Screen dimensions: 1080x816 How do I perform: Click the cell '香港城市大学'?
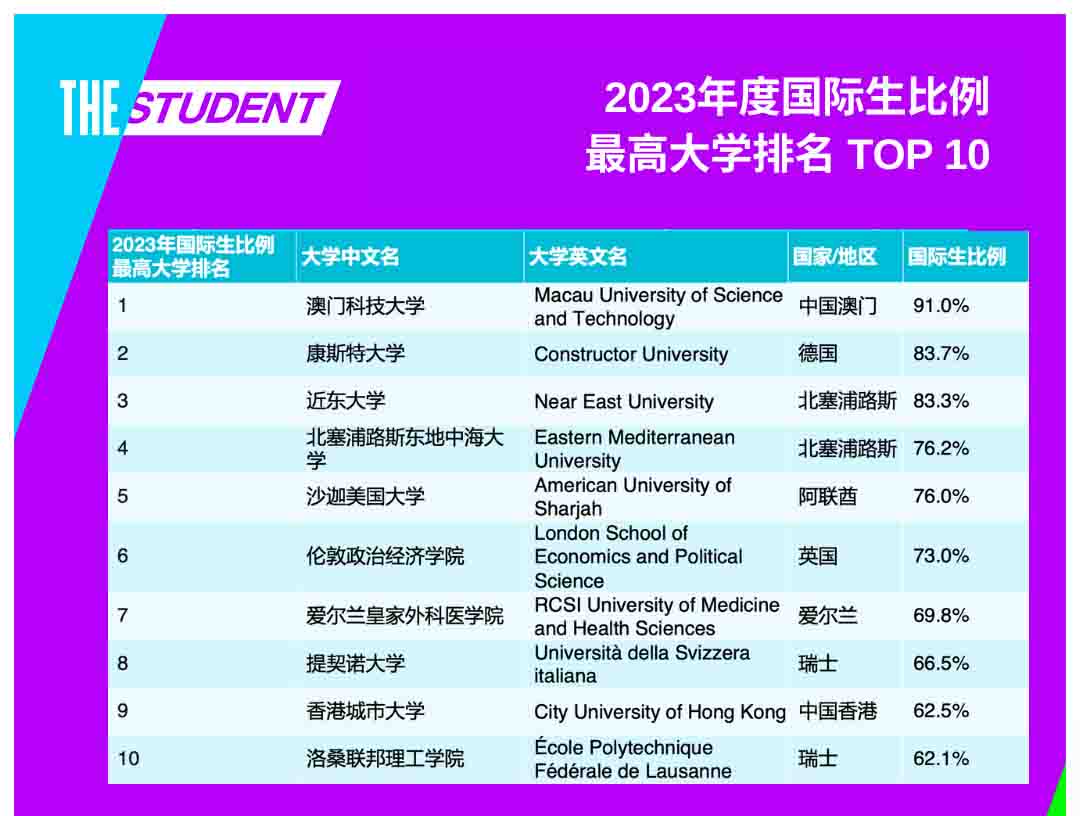pos(365,711)
